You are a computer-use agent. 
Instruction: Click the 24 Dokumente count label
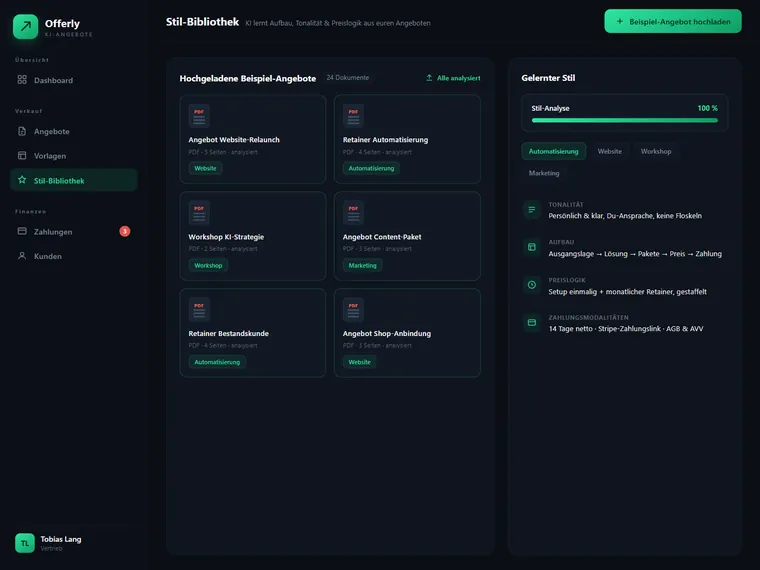tap(348, 78)
